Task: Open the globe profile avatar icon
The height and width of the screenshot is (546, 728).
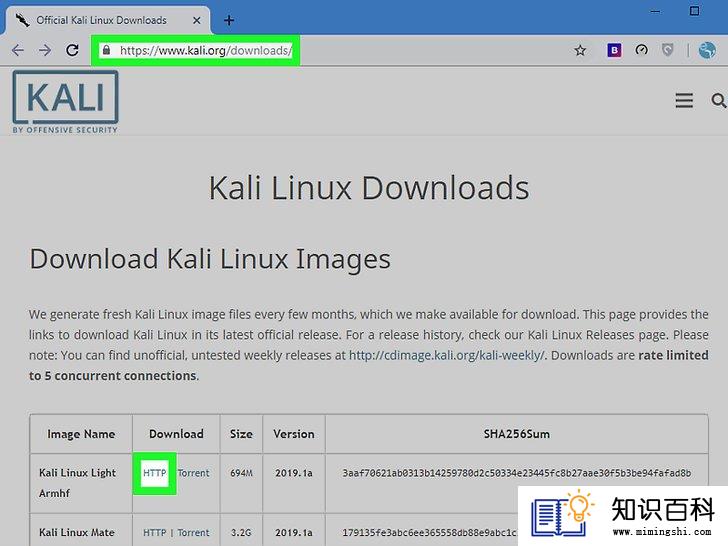Action: pos(707,50)
